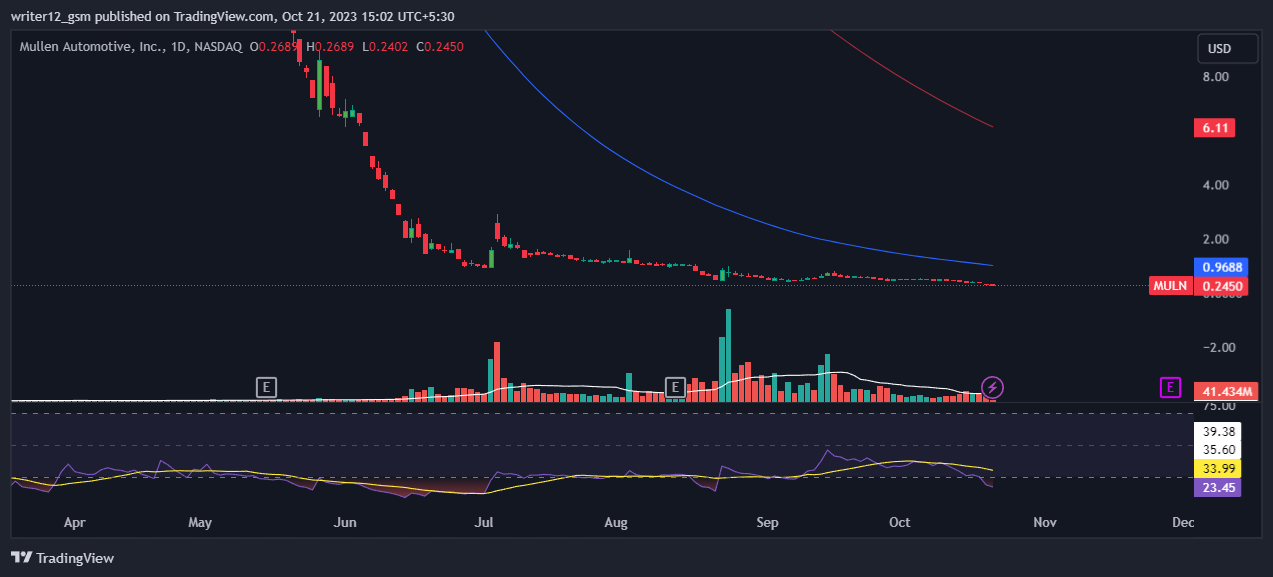Click the published by writer12_gsm header text
The width and height of the screenshot is (1273, 577).
pyautogui.click(x=233, y=16)
